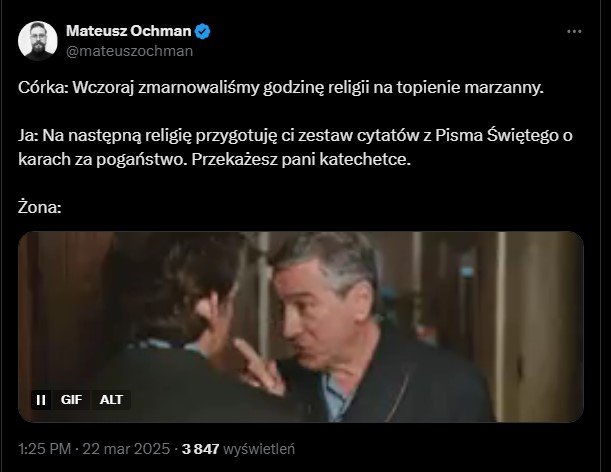Click the blue verified badge

pyautogui.click(x=202, y=31)
